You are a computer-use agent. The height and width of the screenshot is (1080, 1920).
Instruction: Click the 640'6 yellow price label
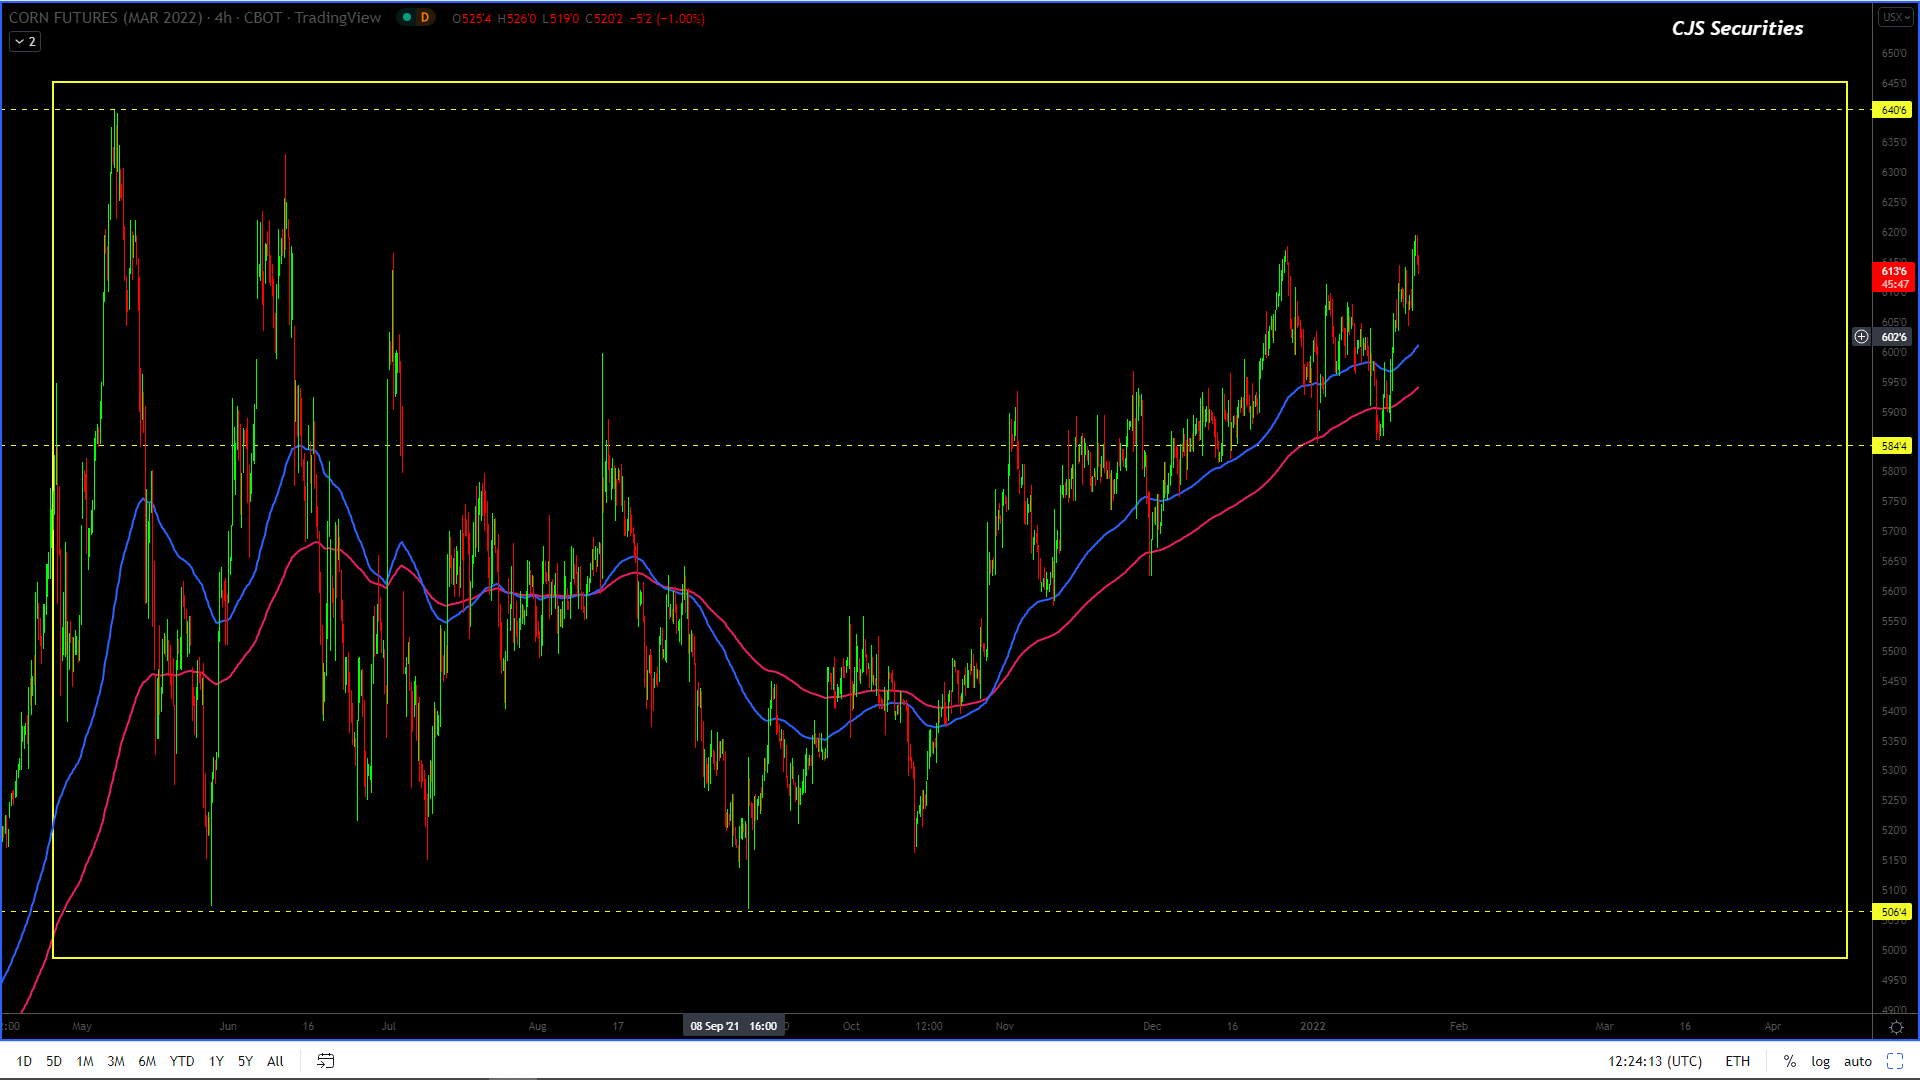click(x=1892, y=110)
